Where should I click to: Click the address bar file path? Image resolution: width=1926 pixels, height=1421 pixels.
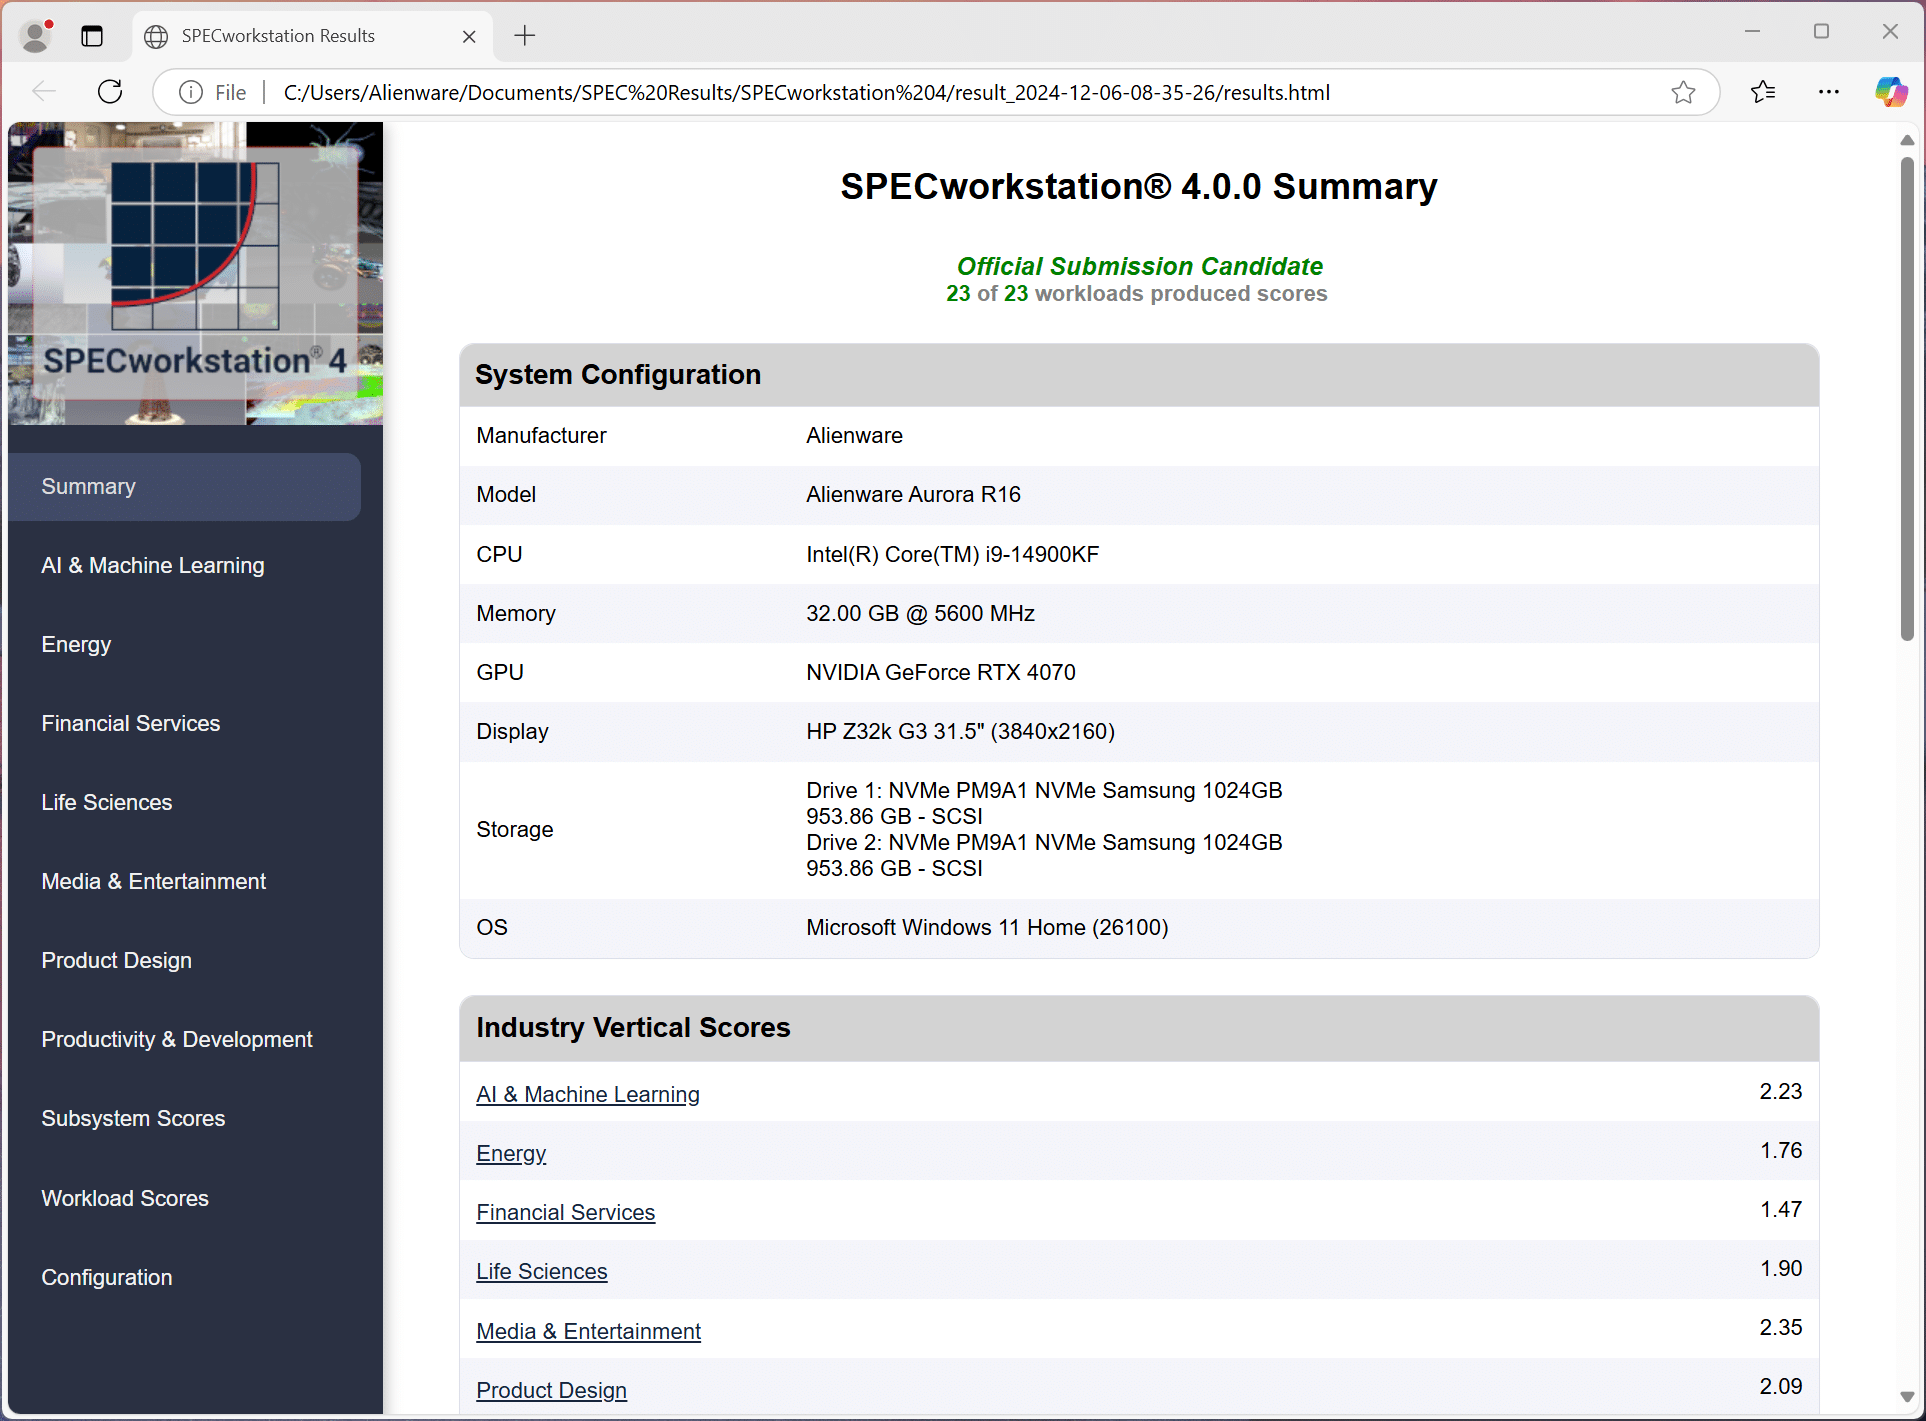pyautogui.click(x=806, y=92)
